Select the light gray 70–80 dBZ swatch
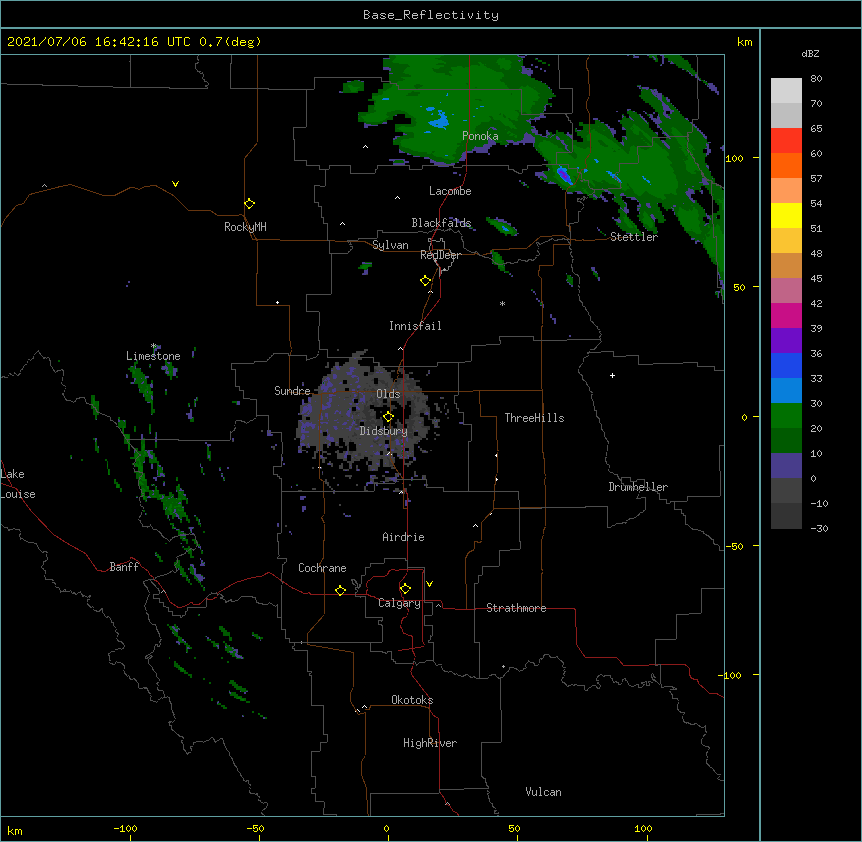The image size is (862, 842). pos(786,91)
